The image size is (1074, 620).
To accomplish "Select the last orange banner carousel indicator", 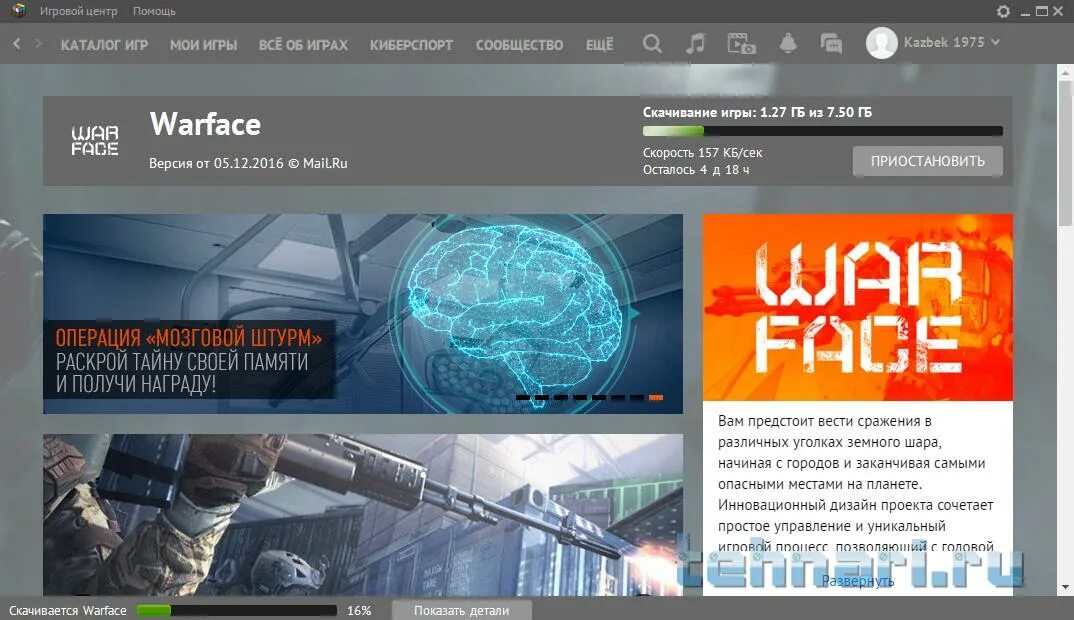I will click(655, 397).
